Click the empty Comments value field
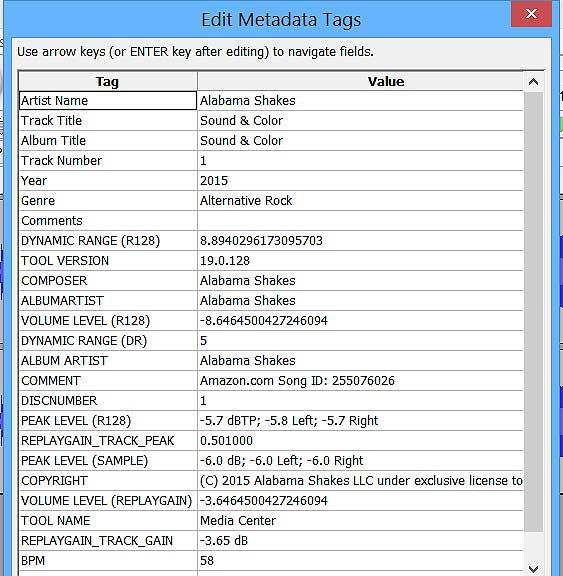 point(361,221)
